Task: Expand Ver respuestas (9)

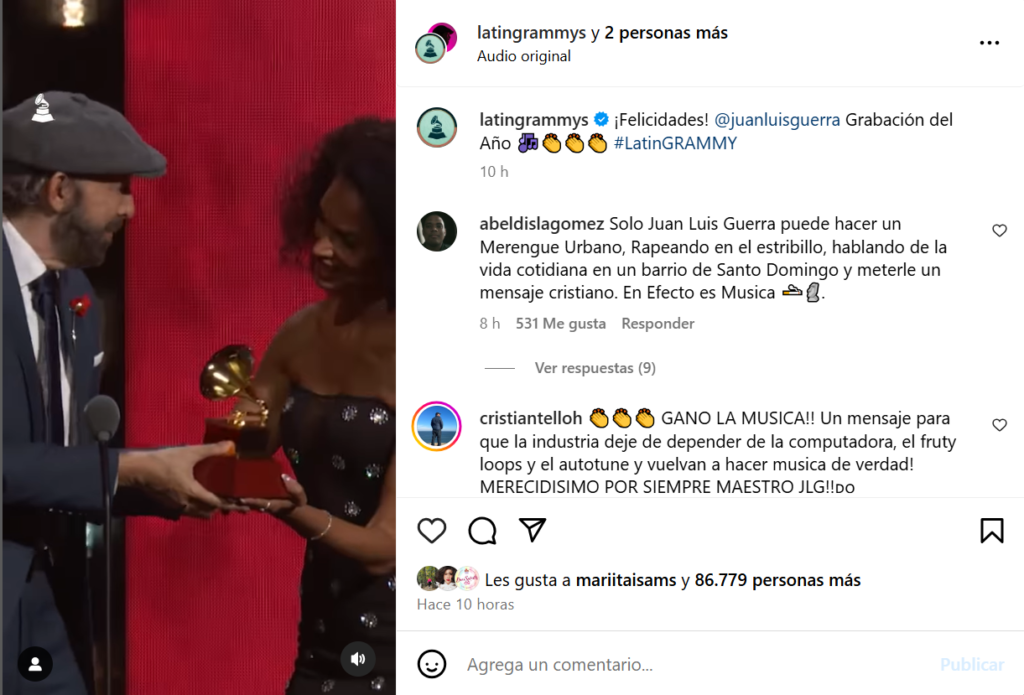Action: [595, 368]
